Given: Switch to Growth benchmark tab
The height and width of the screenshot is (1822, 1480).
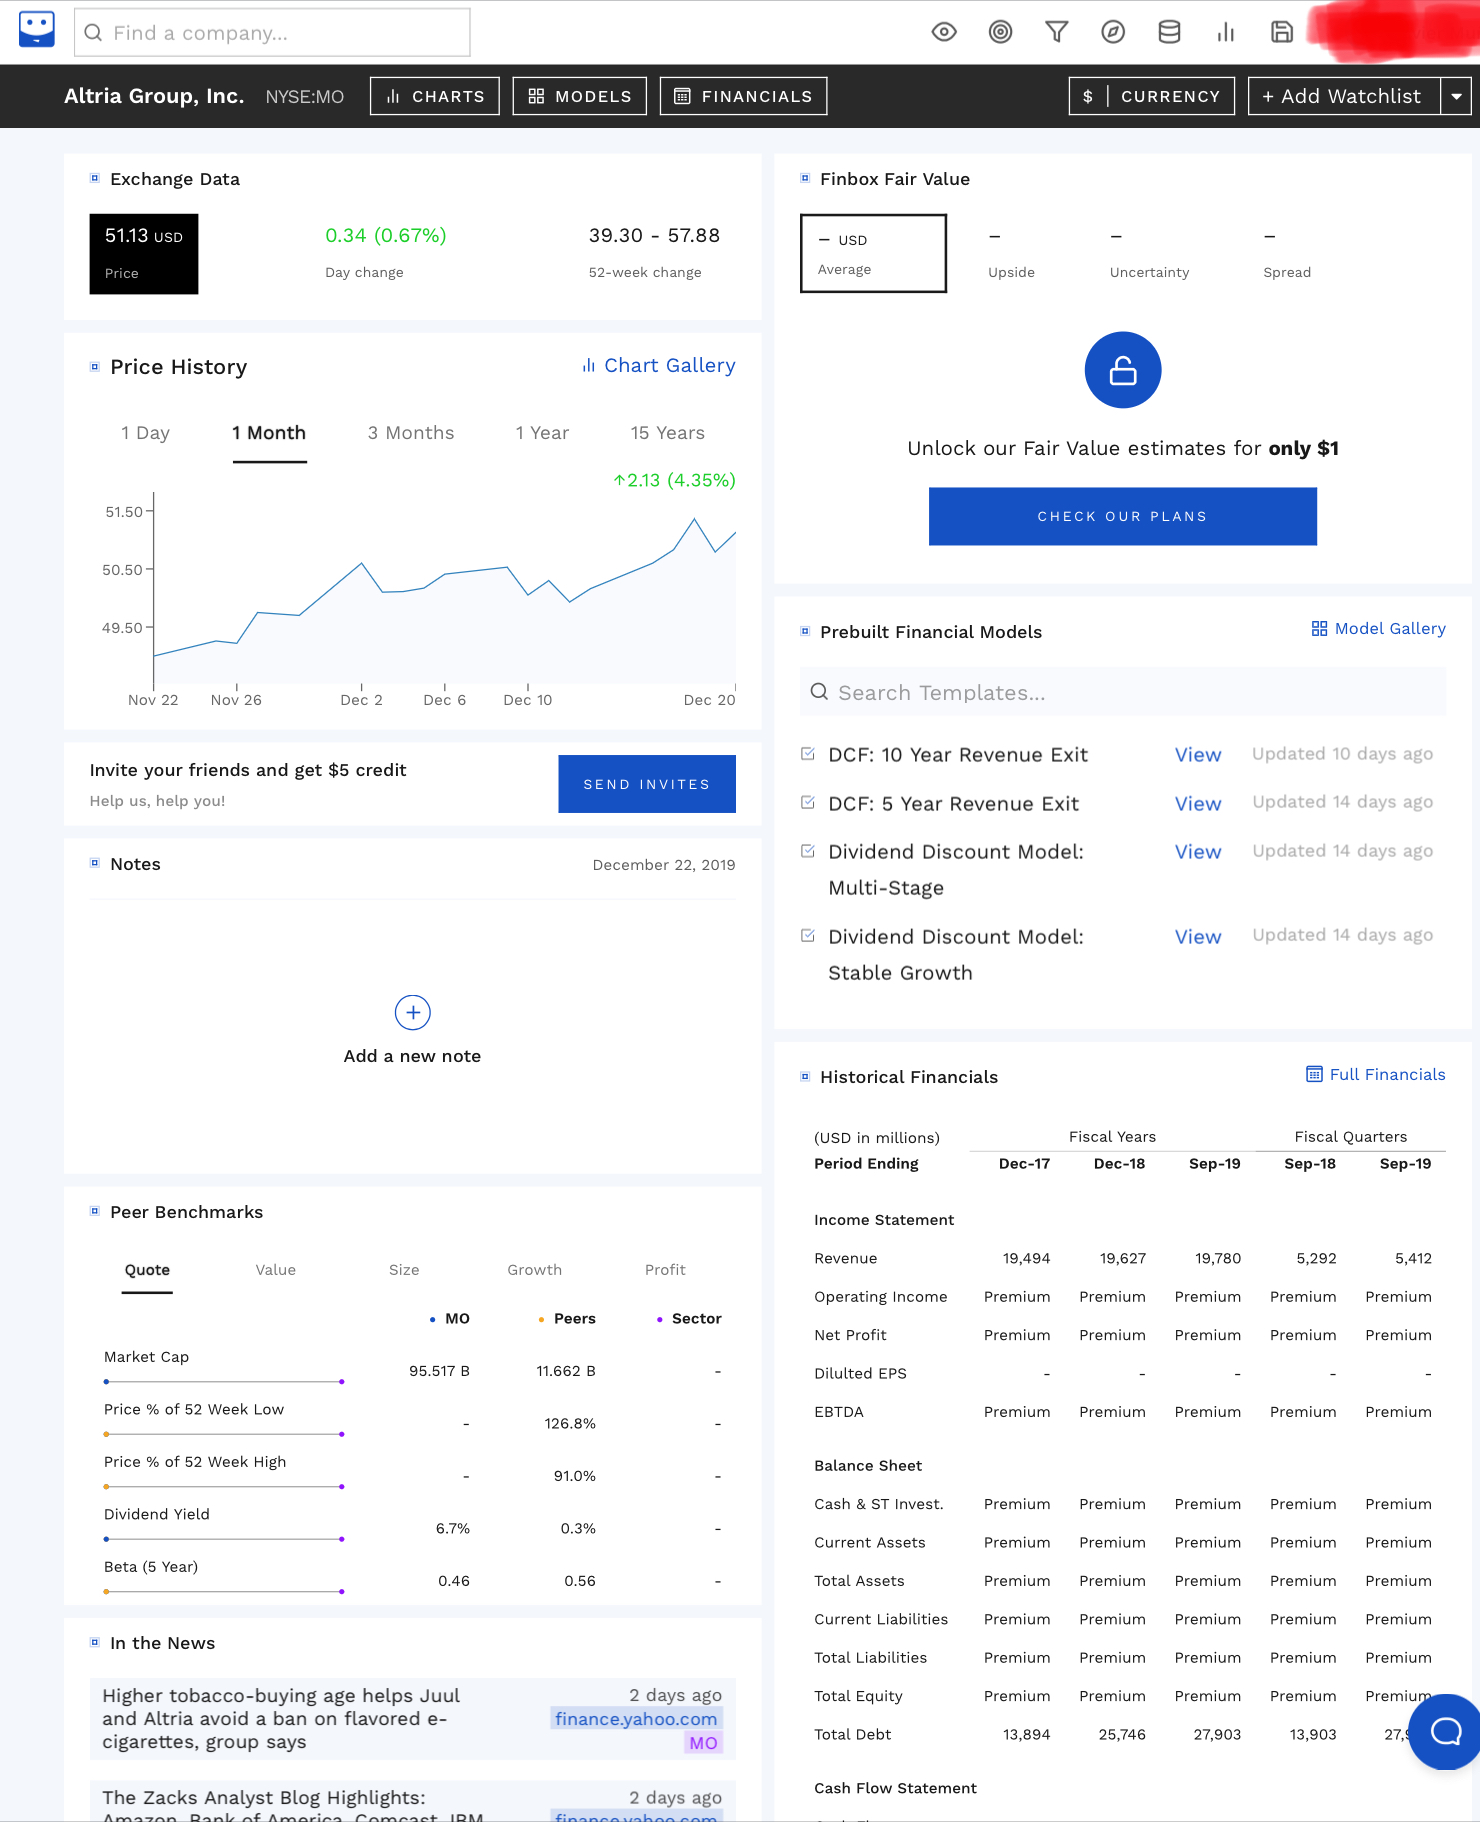Looking at the screenshot, I should click(535, 1270).
